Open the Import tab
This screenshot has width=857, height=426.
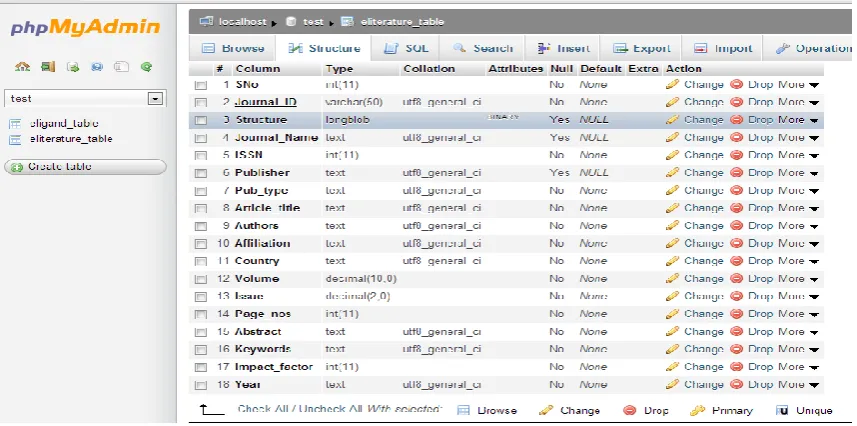point(723,48)
